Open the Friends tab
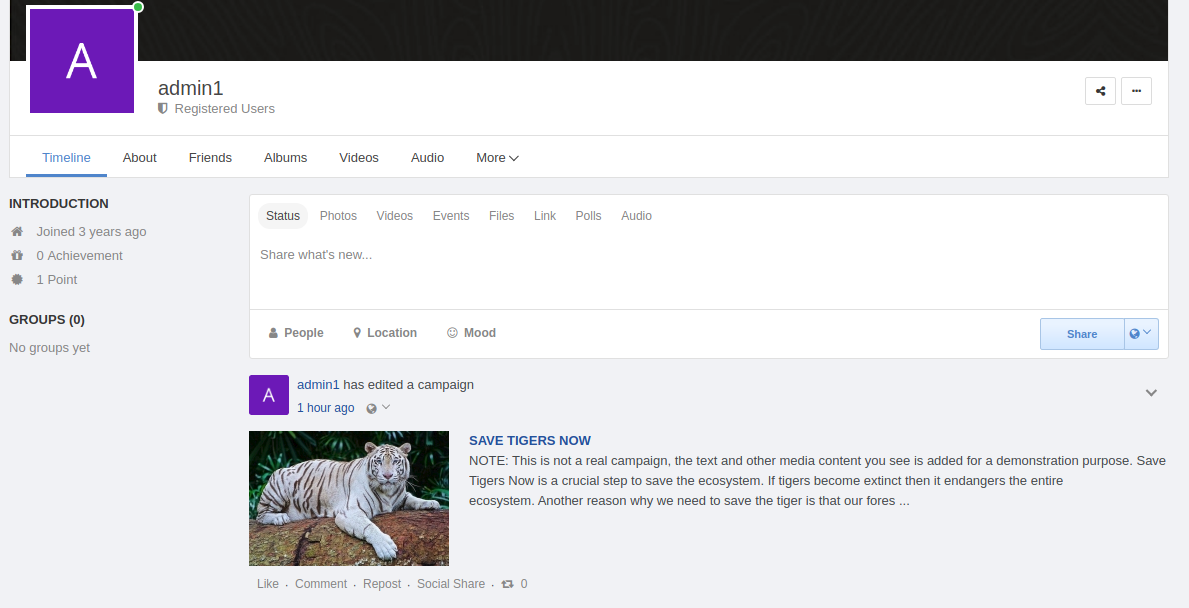The height and width of the screenshot is (608, 1189). point(210,158)
